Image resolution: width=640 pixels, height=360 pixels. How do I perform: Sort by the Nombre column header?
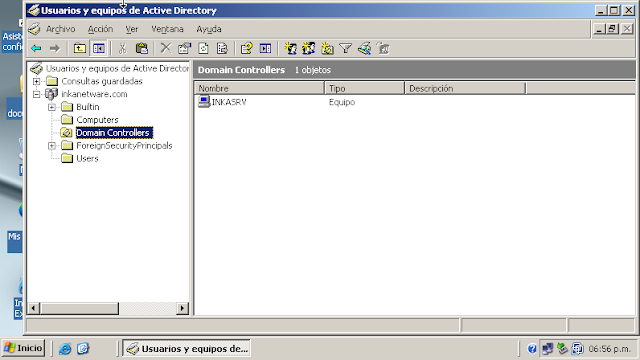(x=259, y=88)
